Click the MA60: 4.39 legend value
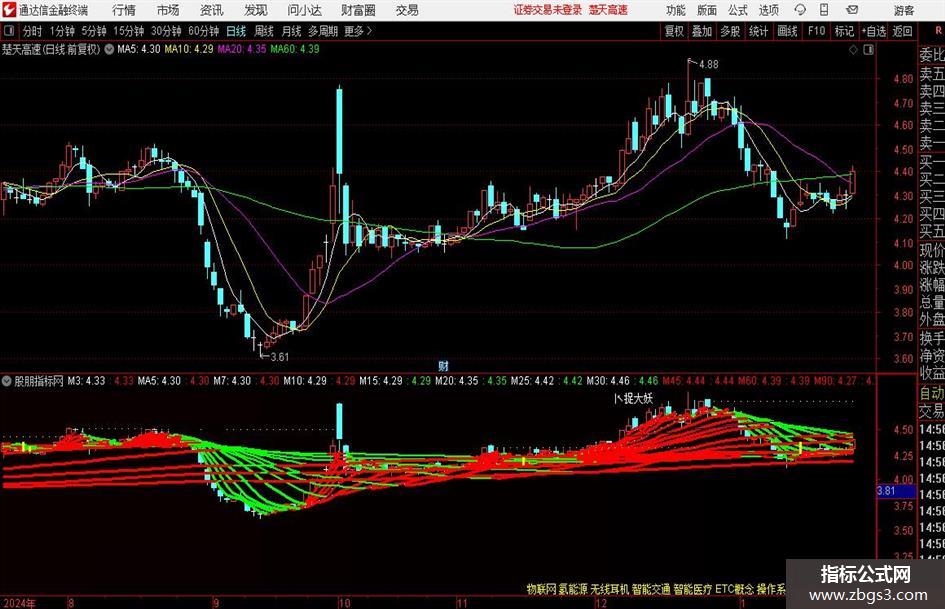 pyautogui.click(x=295, y=49)
